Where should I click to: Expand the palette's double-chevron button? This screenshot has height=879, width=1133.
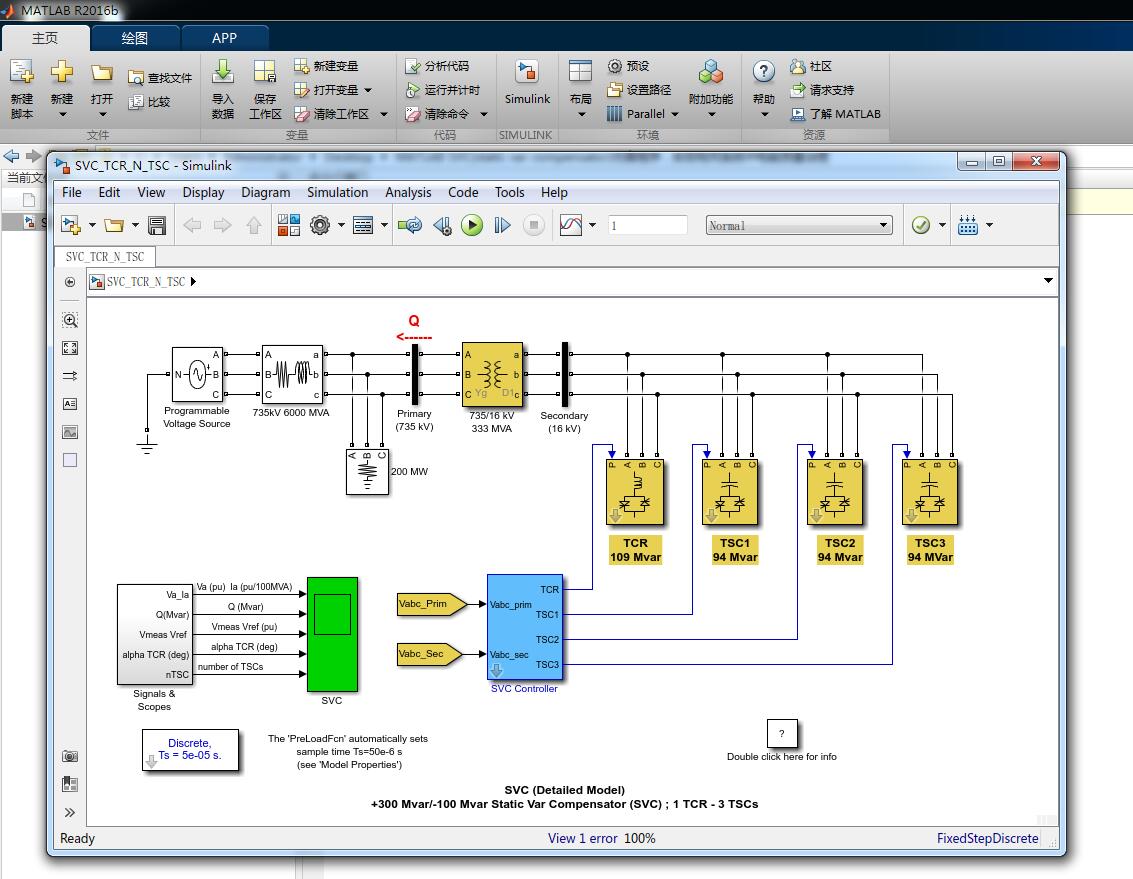coord(70,812)
